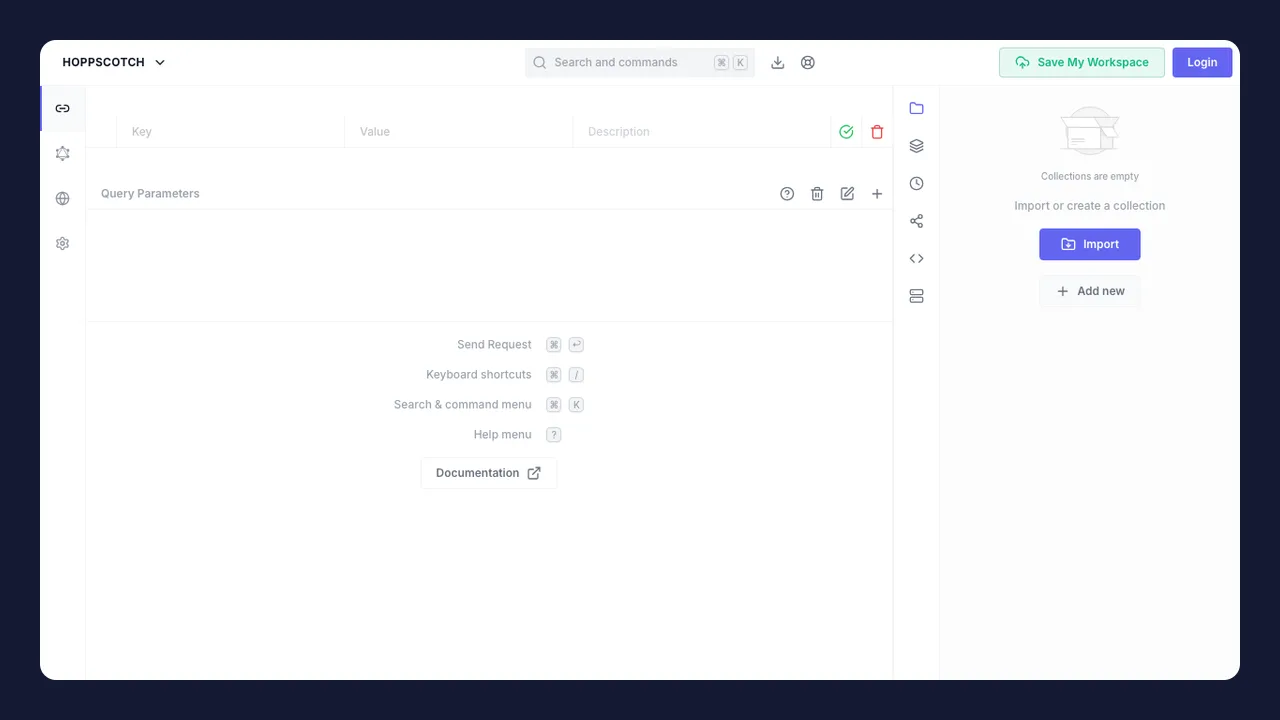The width and height of the screenshot is (1280, 720).
Task: Open the Share request tab icon
Action: tap(916, 221)
